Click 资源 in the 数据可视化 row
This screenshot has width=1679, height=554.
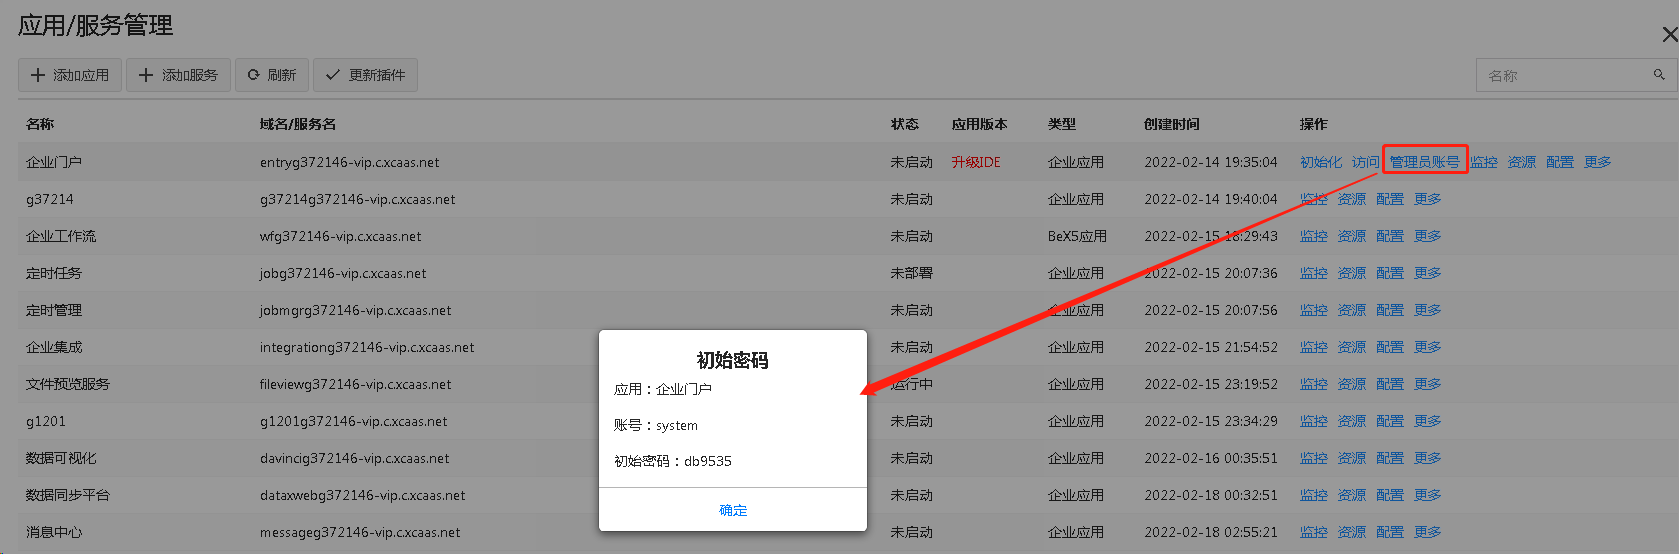[1352, 458]
